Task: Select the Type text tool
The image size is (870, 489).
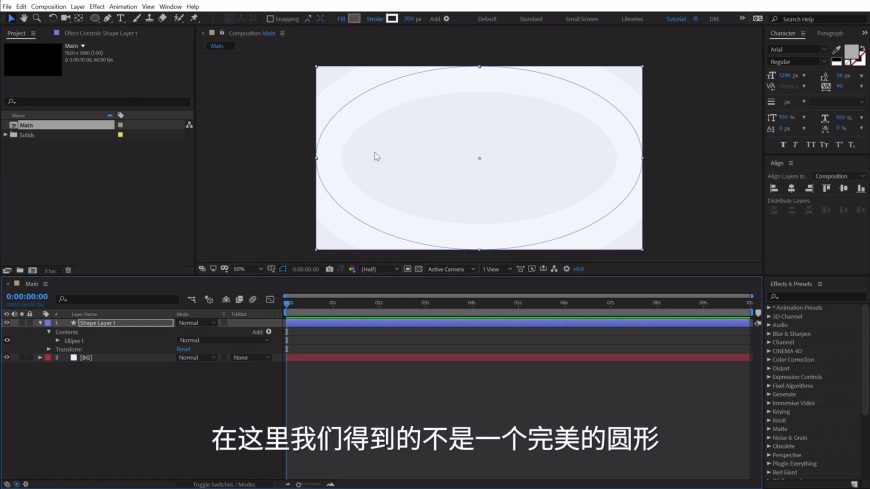Action: pos(120,18)
